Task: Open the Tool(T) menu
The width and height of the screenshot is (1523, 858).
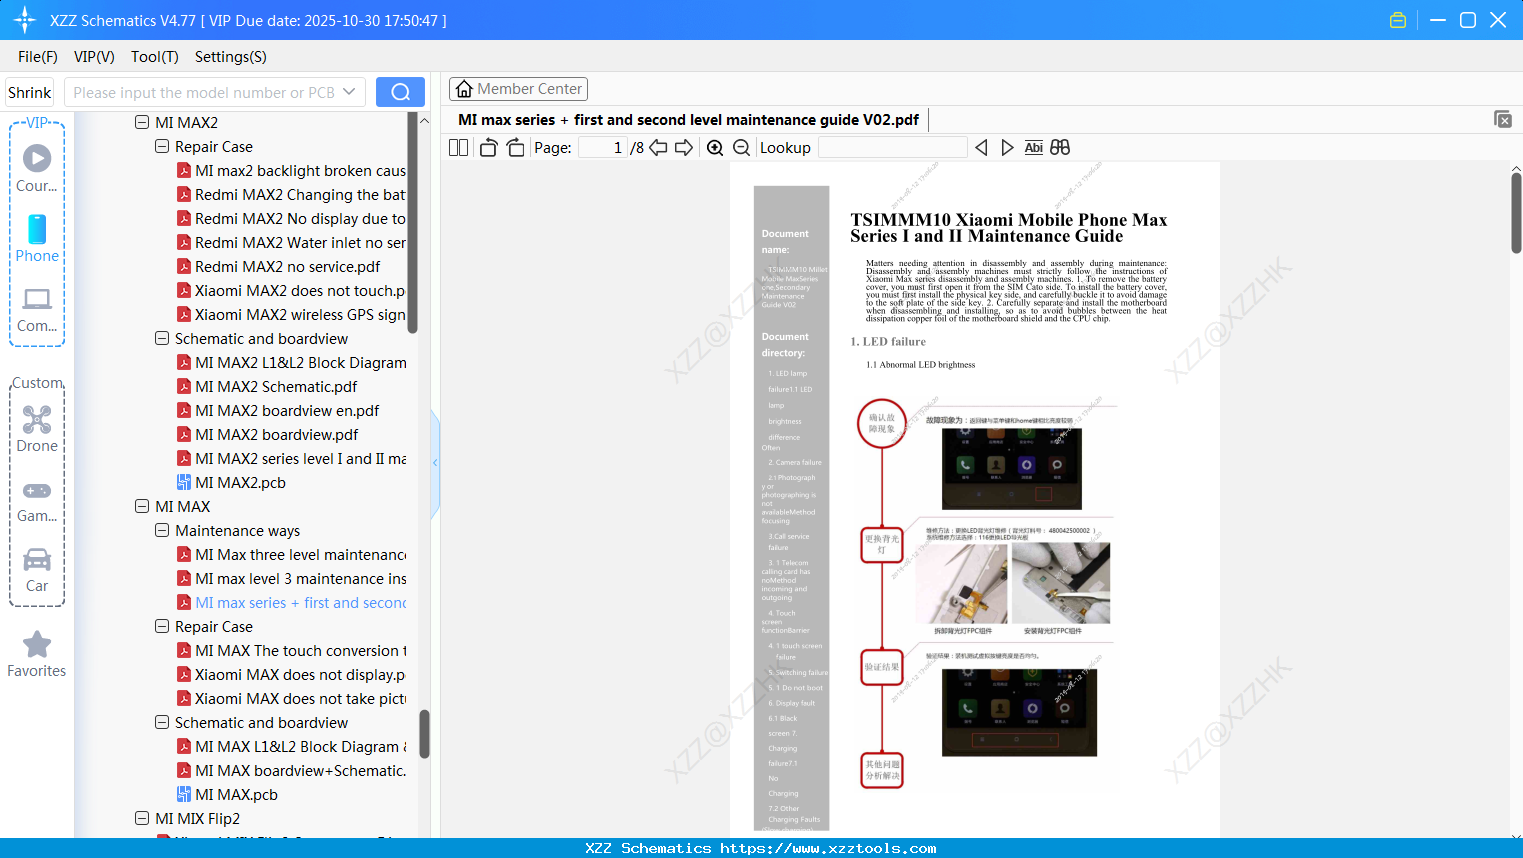Action: 155,57
